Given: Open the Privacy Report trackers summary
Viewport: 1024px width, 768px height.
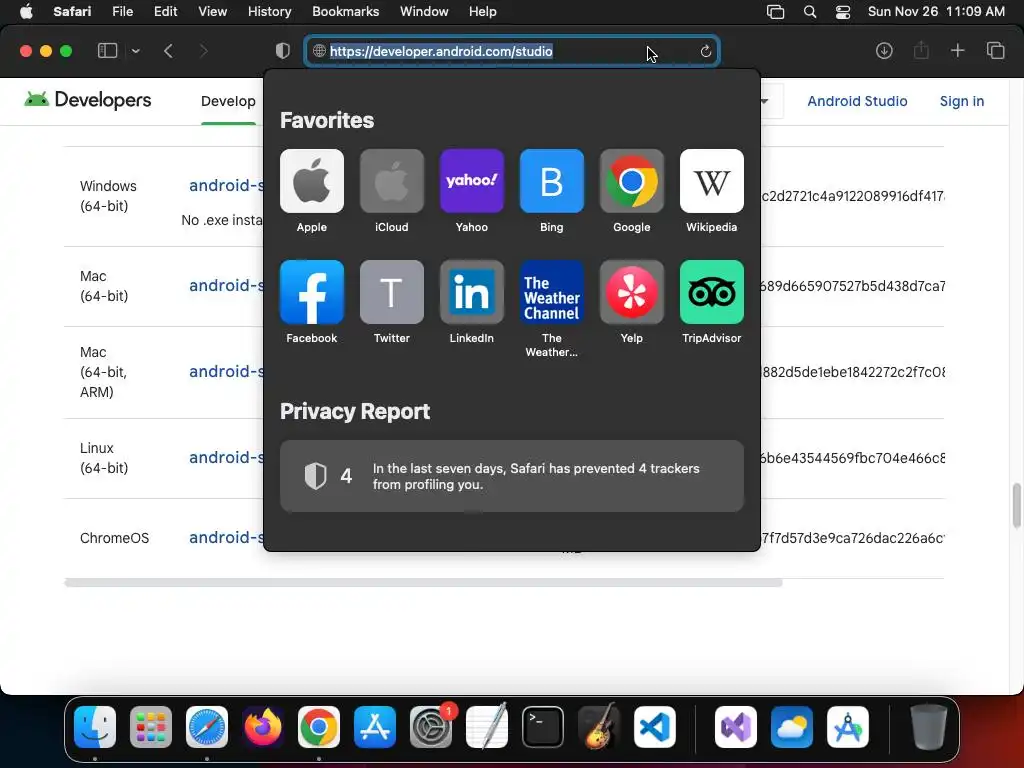Looking at the screenshot, I should click(511, 476).
